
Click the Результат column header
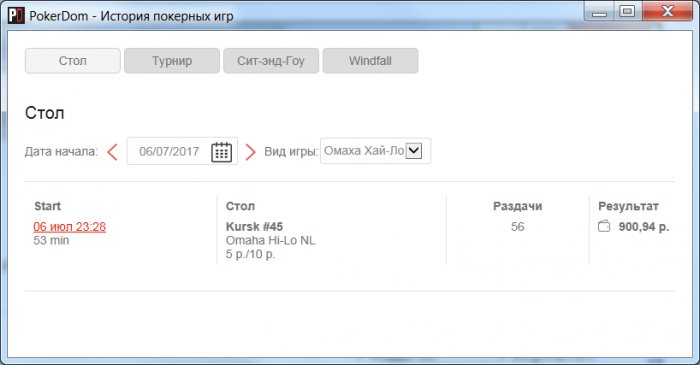pyautogui.click(x=628, y=206)
